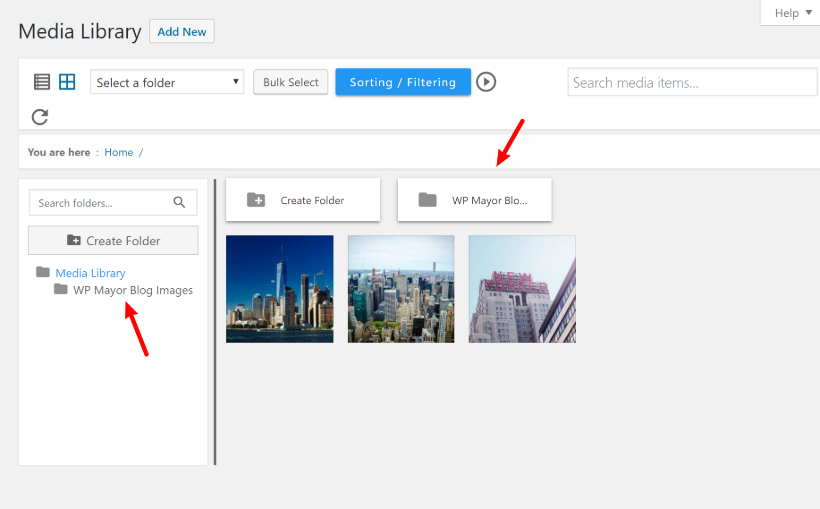The height and width of the screenshot is (509, 820).
Task: Click folder icon beside Media Library tree item
Action: tap(43, 272)
